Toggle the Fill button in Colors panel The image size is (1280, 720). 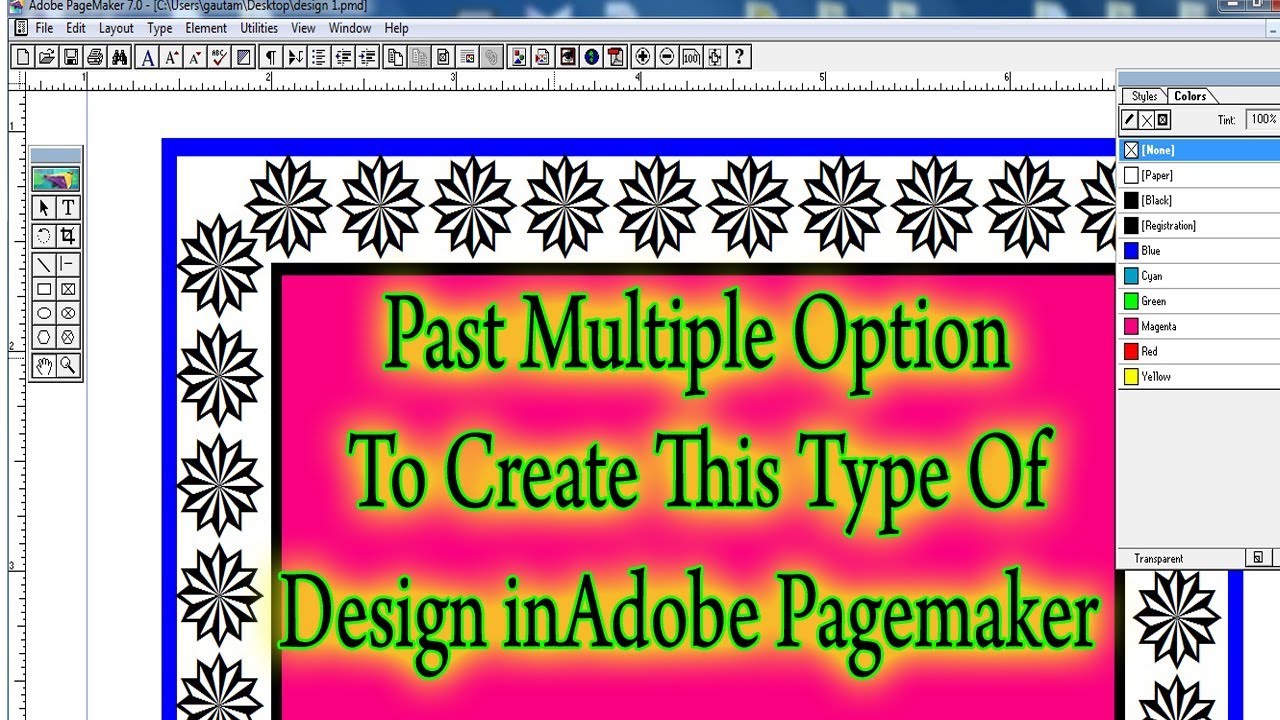(x=1146, y=120)
